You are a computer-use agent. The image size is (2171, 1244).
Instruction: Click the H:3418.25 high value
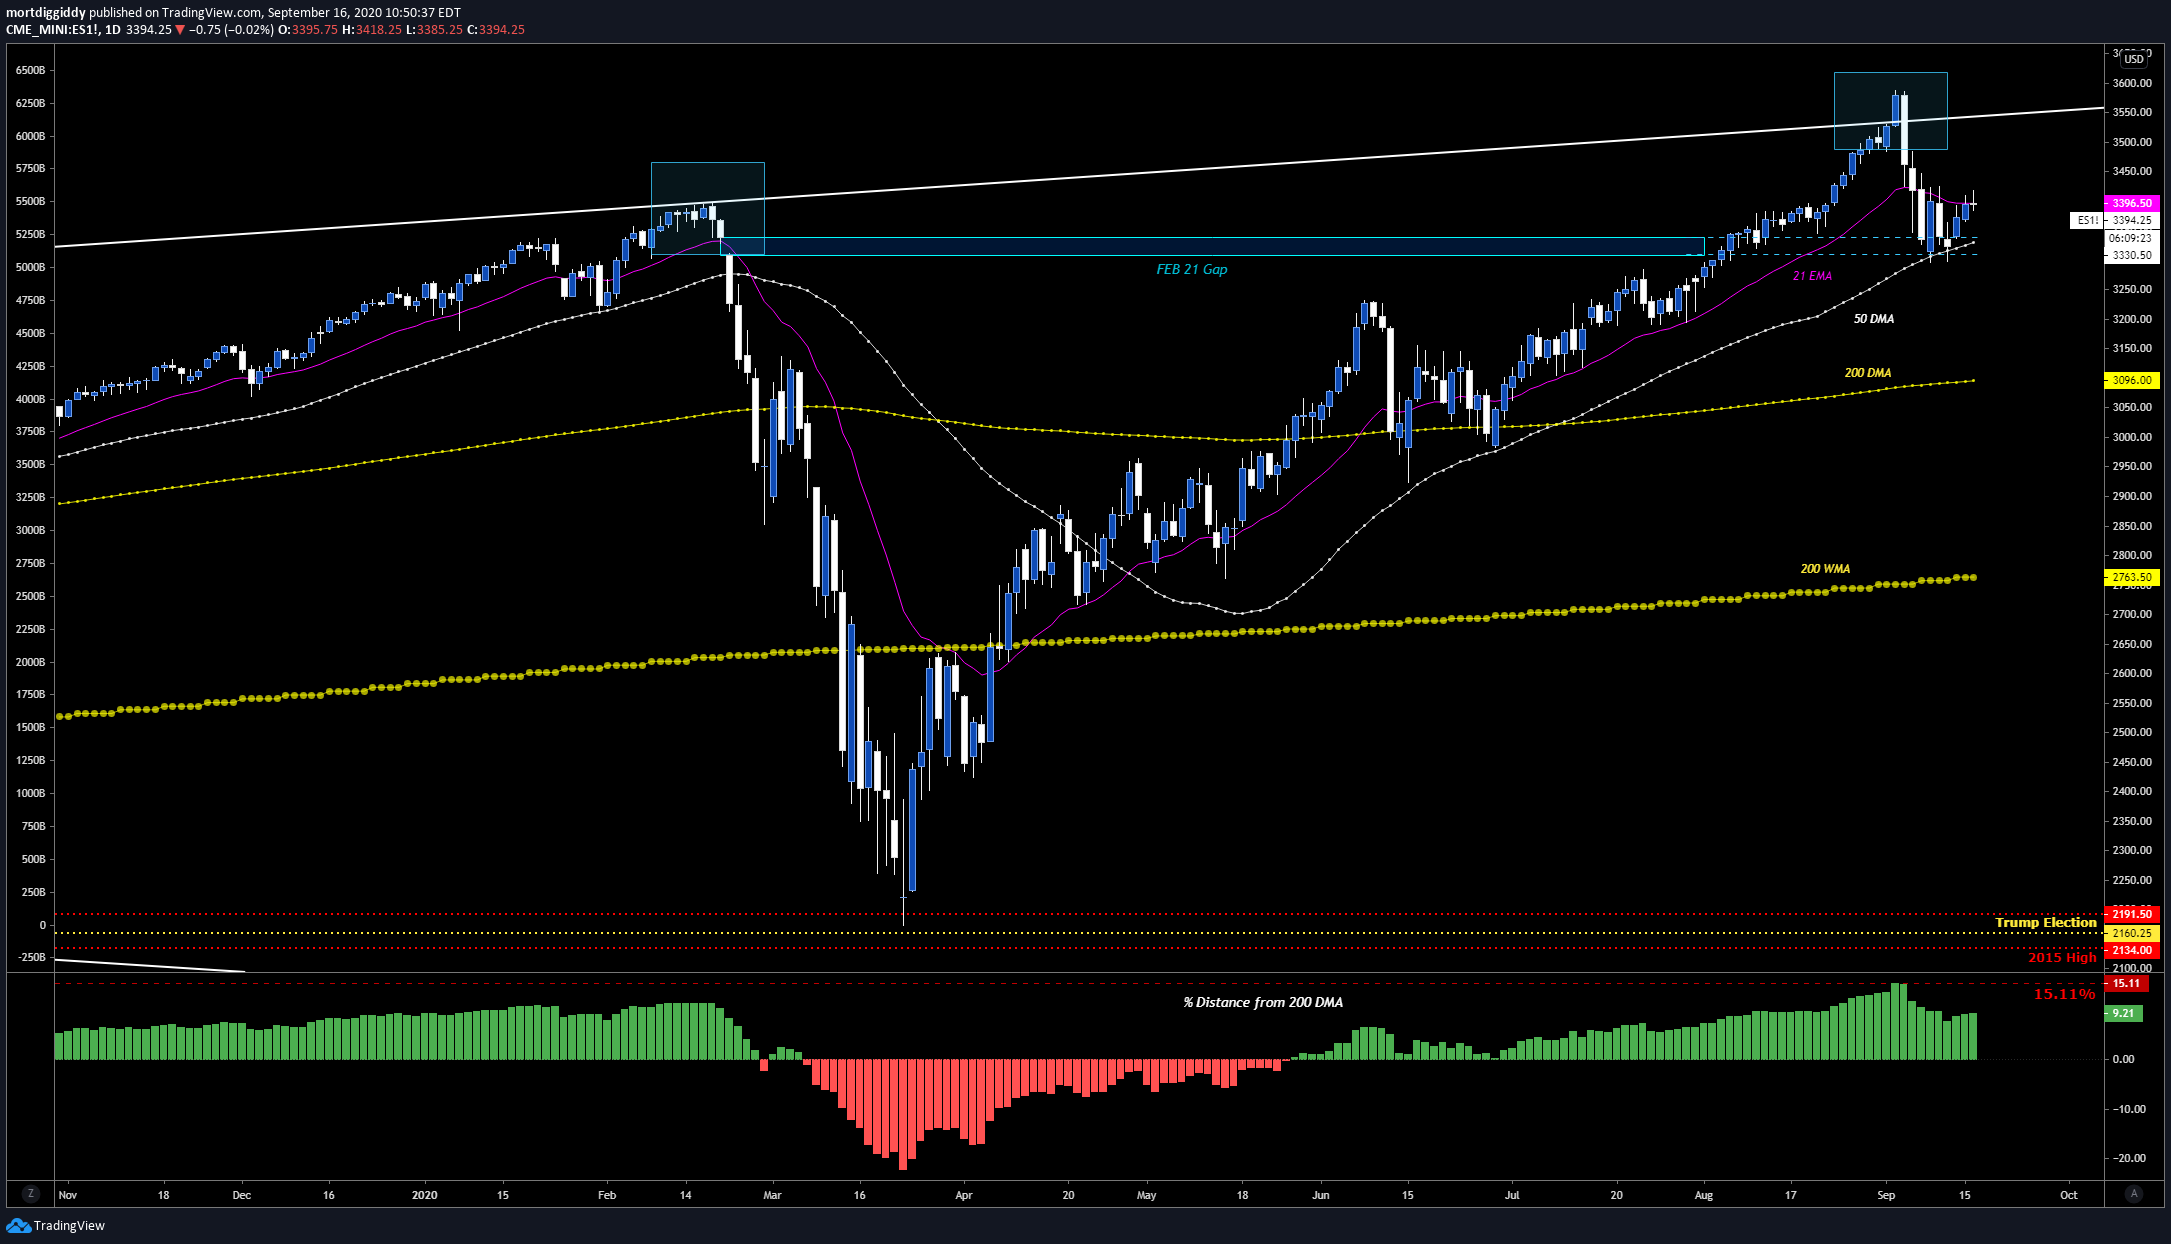[x=372, y=30]
